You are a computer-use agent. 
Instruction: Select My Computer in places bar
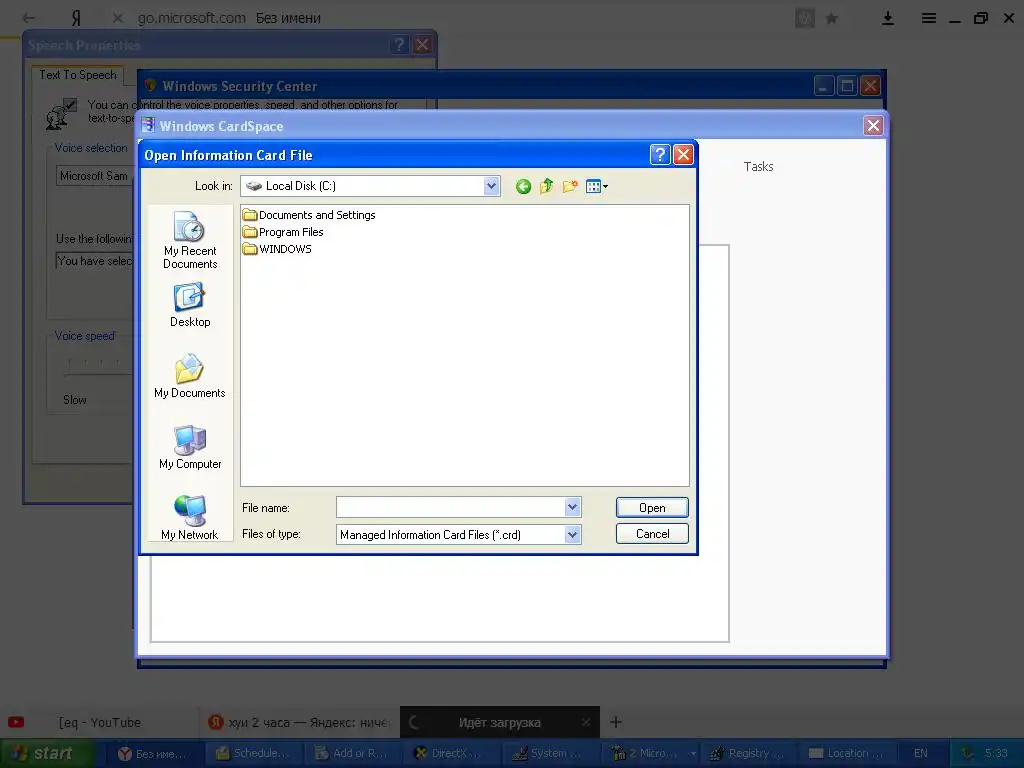click(190, 447)
